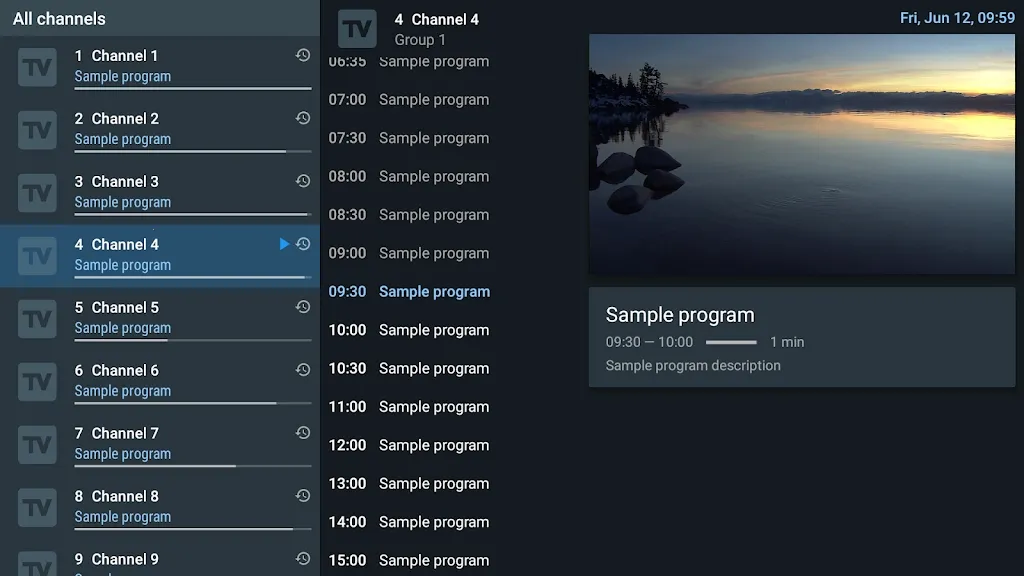Click the history clock icon on Channel 7

[303, 434]
